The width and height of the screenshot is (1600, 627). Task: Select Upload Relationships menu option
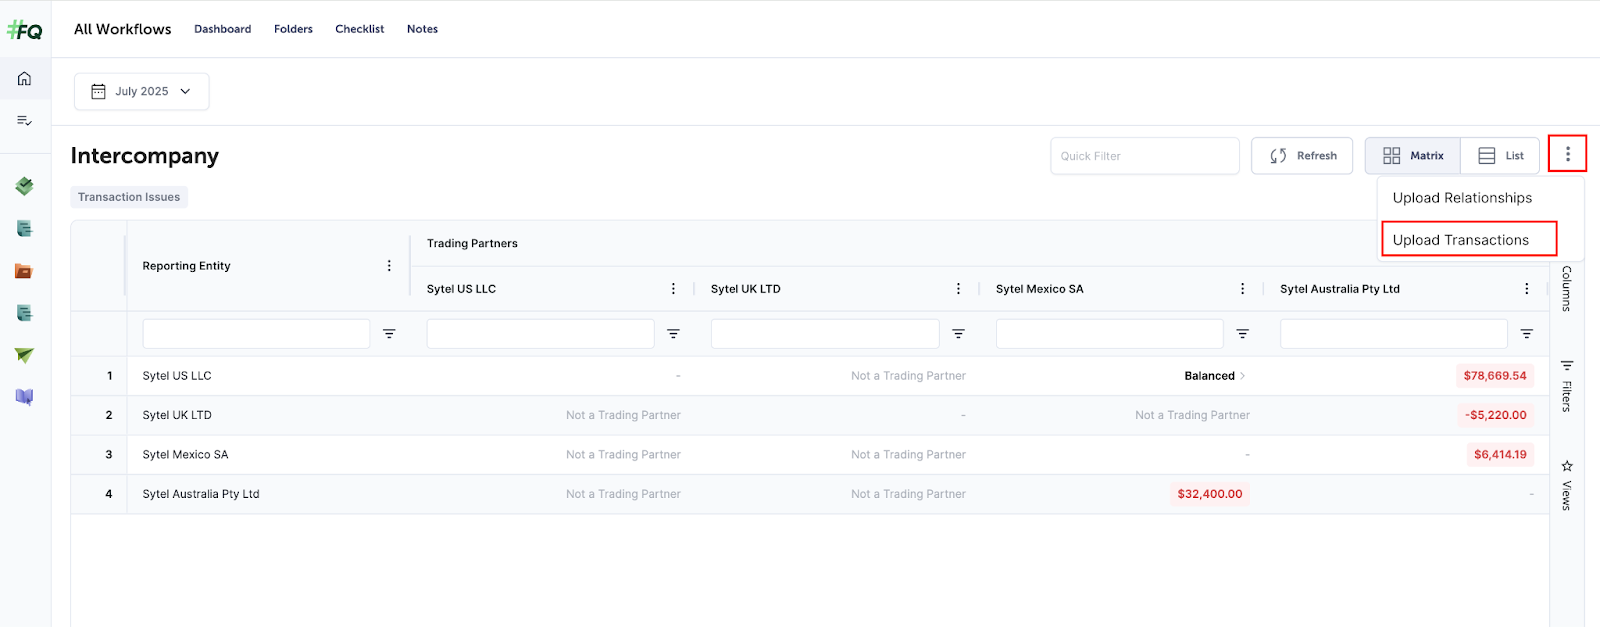(1461, 198)
